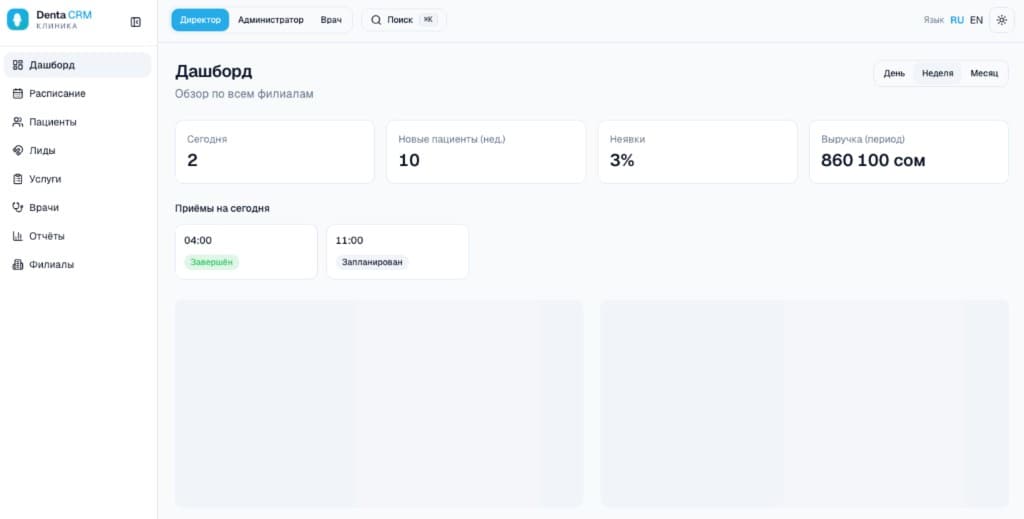Viewport: 1024px width, 519px height.
Task: Open the Расписание section
Action: pos(78,93)
